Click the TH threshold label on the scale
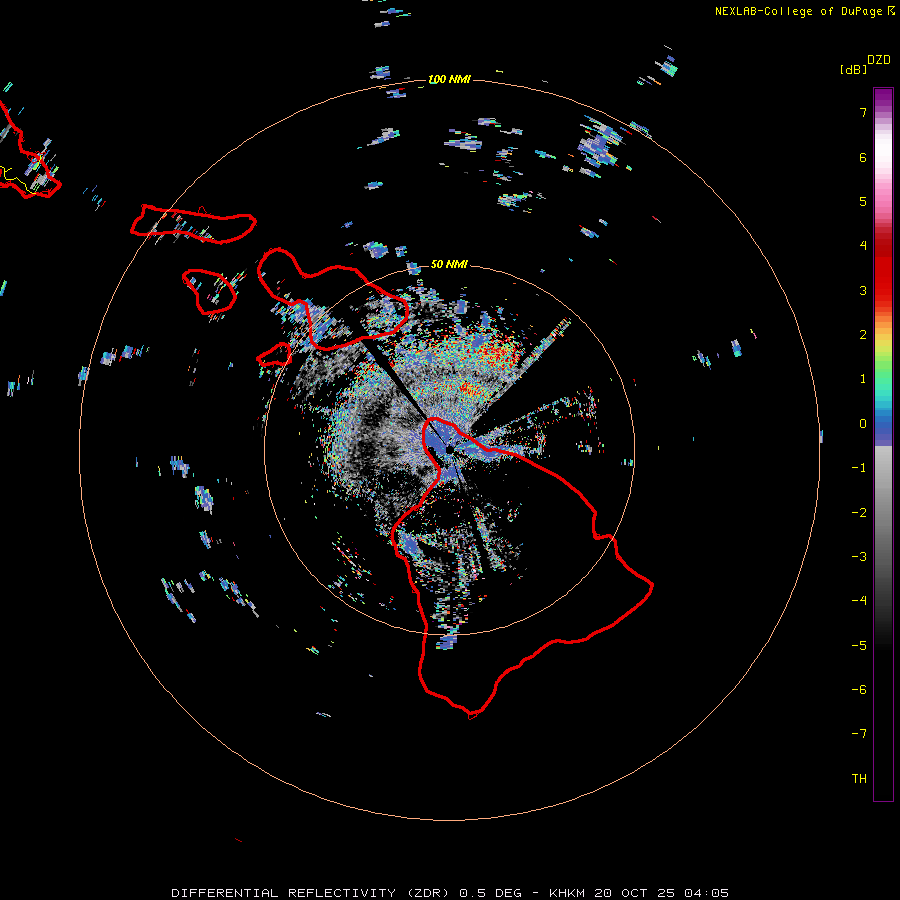 (x=859, y=779)
